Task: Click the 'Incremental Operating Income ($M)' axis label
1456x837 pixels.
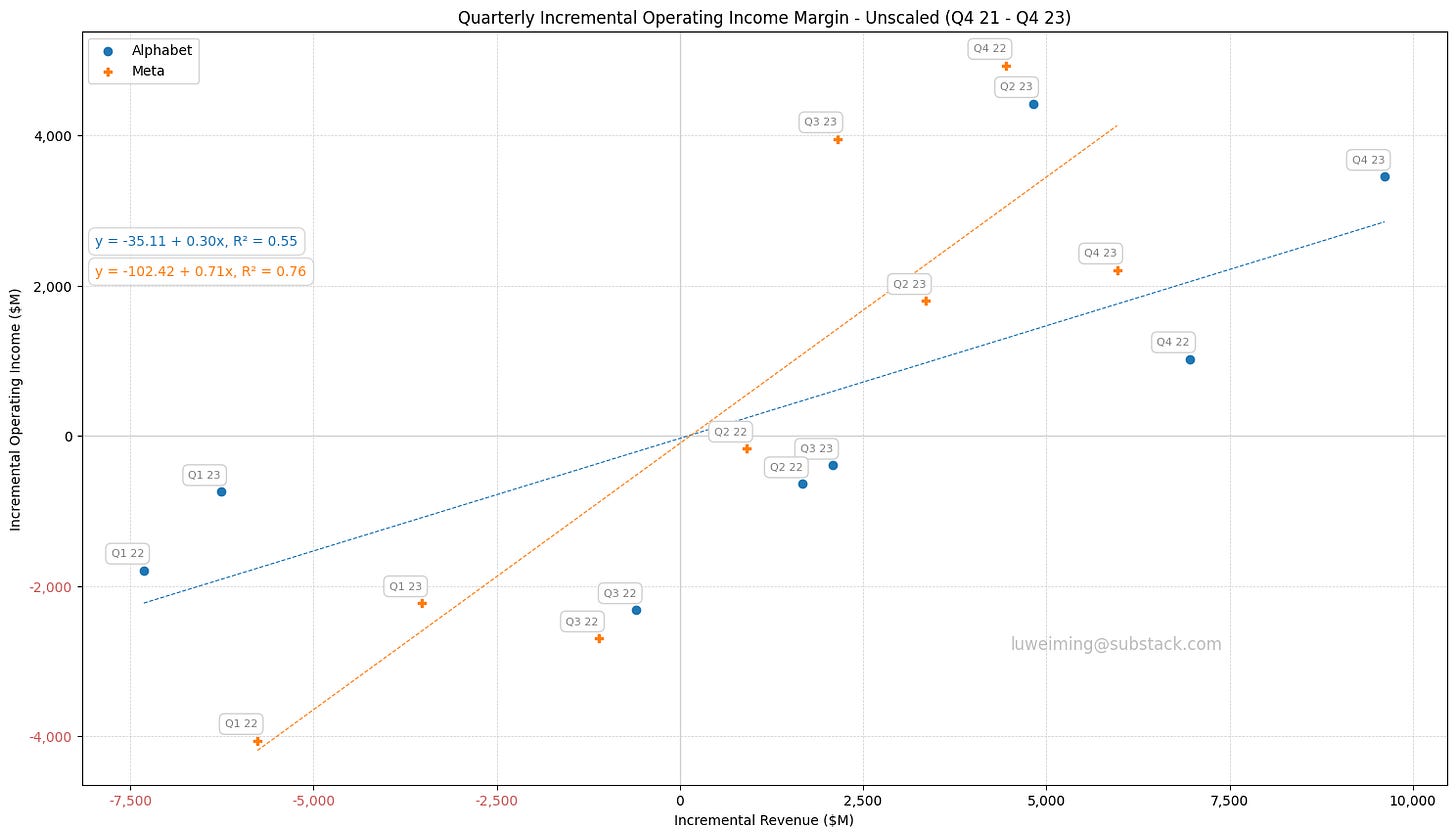Action: click(17, 409)
